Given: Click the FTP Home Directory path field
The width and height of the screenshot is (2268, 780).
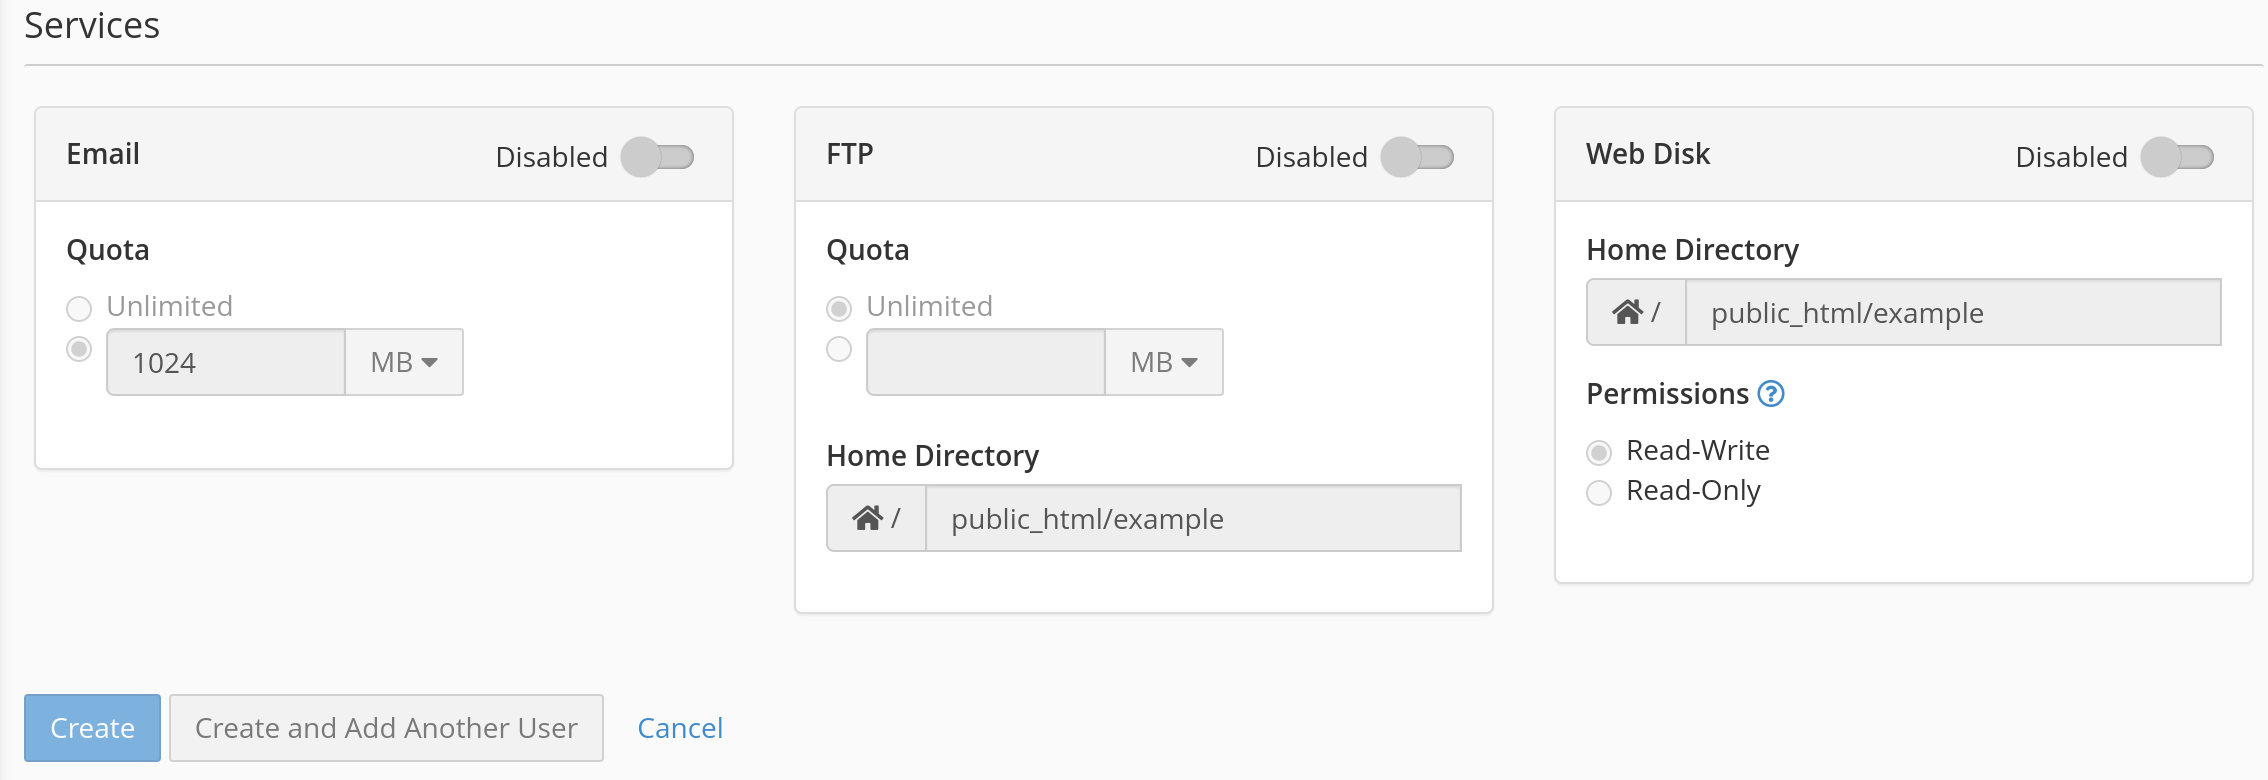Looking at the screenshot, I should (x=1192, y=518).
